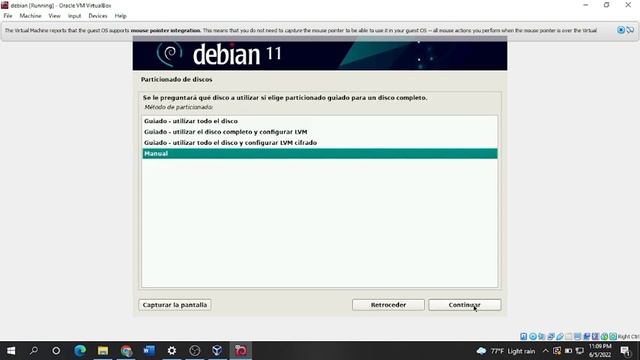640x360 pixels.
Task: Dismiss the mouse integration notification
Action: pyautogui.click(x=621, y=30)
